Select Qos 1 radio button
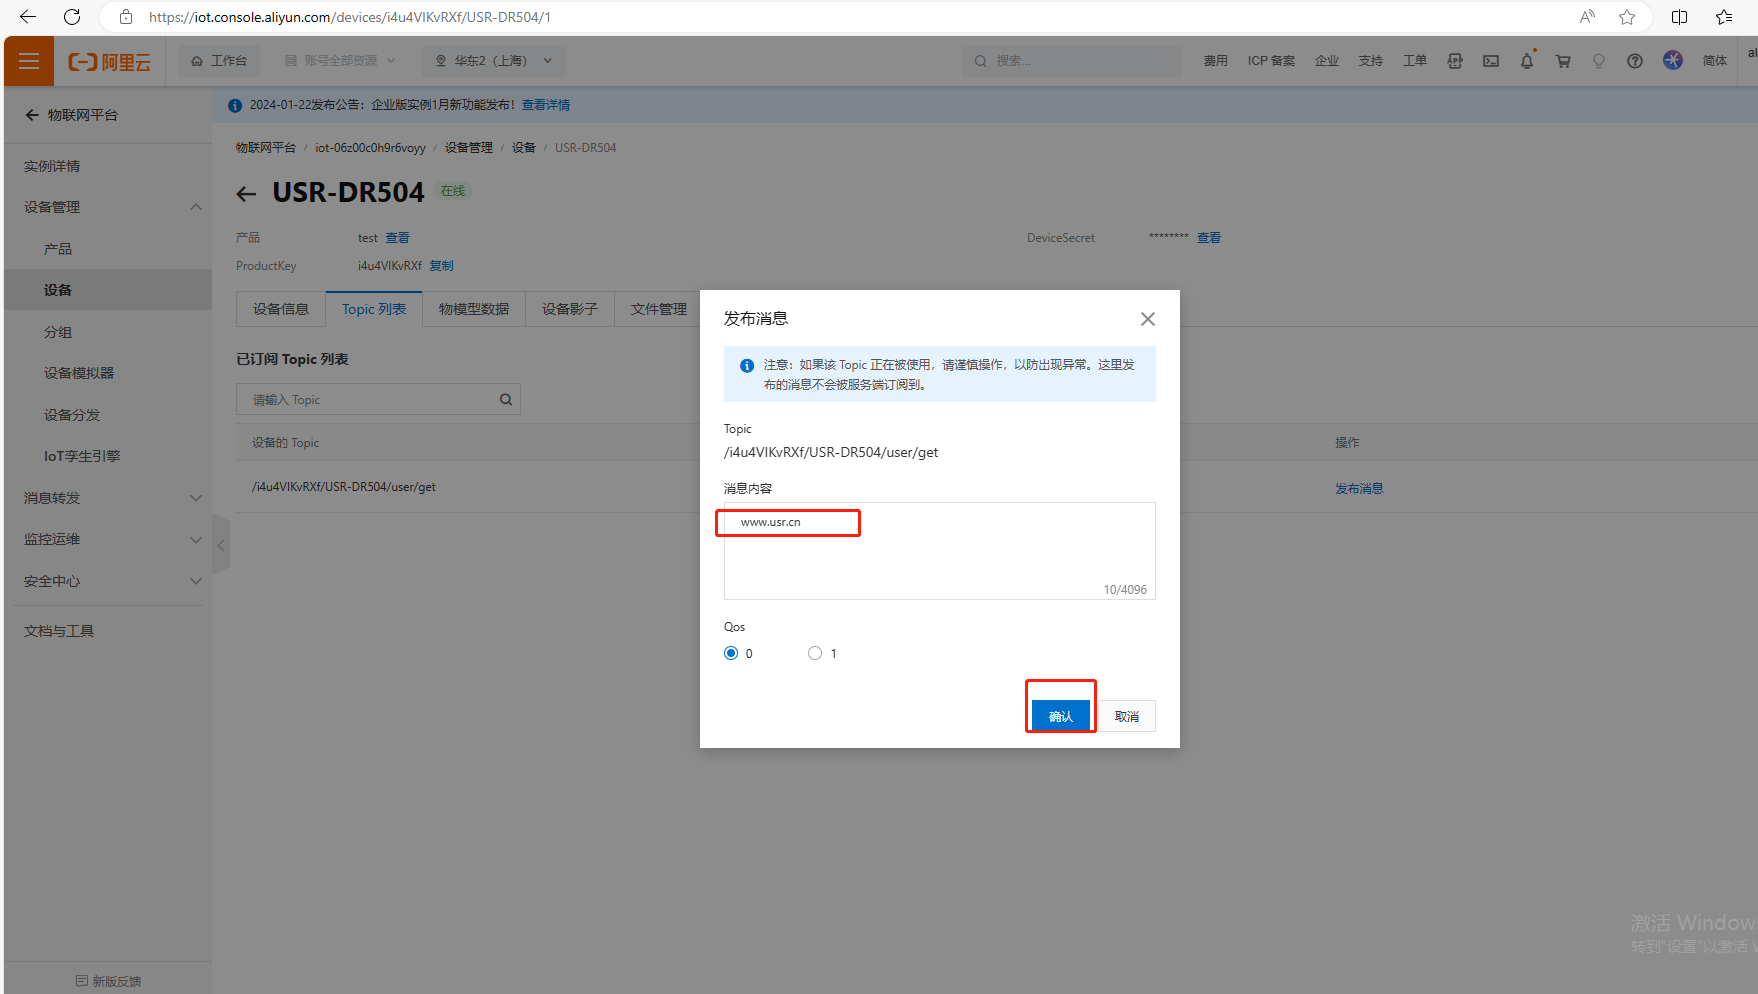 click(x=815, y=653)
